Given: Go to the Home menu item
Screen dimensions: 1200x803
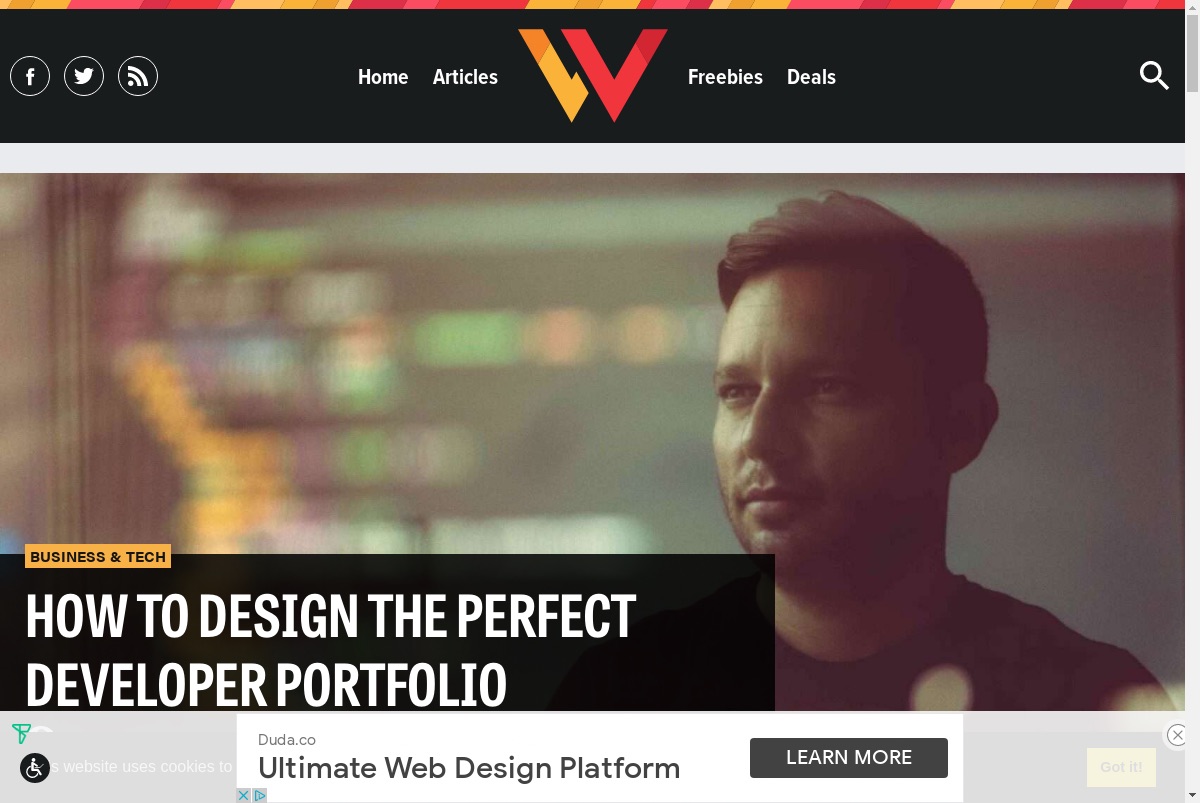Looking at the screenshot, I should click(x=383, y=77).
